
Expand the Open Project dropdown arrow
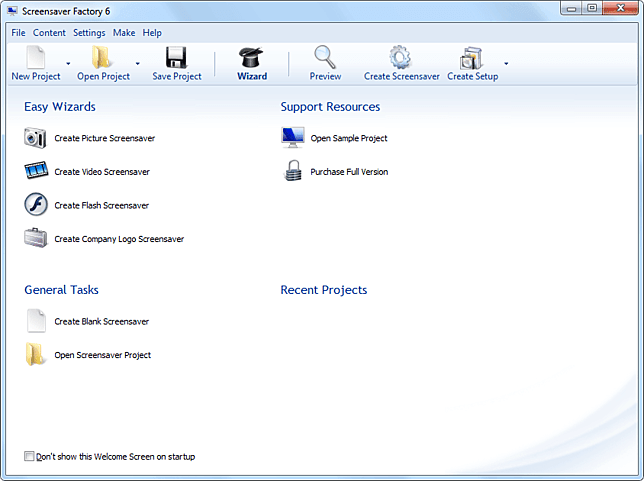(138, 64)
